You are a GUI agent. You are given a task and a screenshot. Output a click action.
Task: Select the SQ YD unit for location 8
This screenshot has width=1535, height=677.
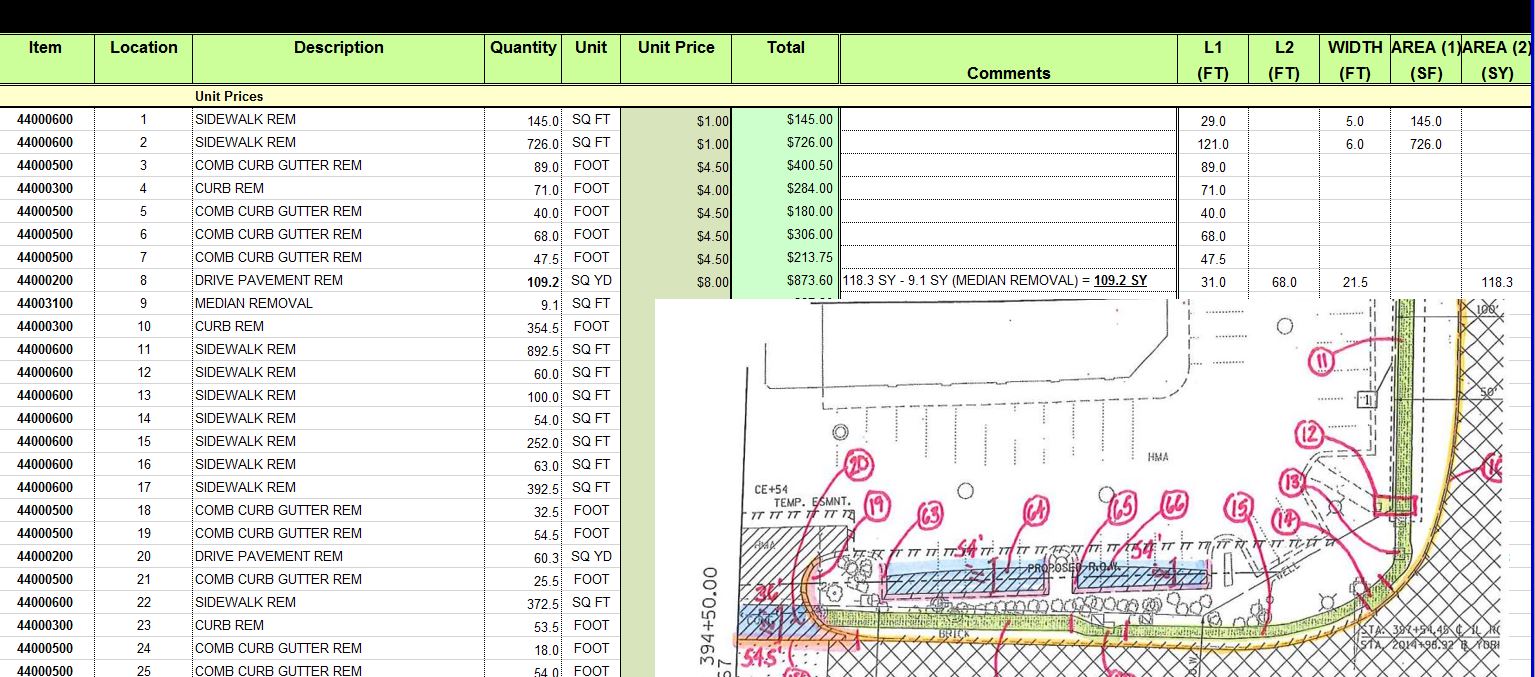tap(591, 280)
